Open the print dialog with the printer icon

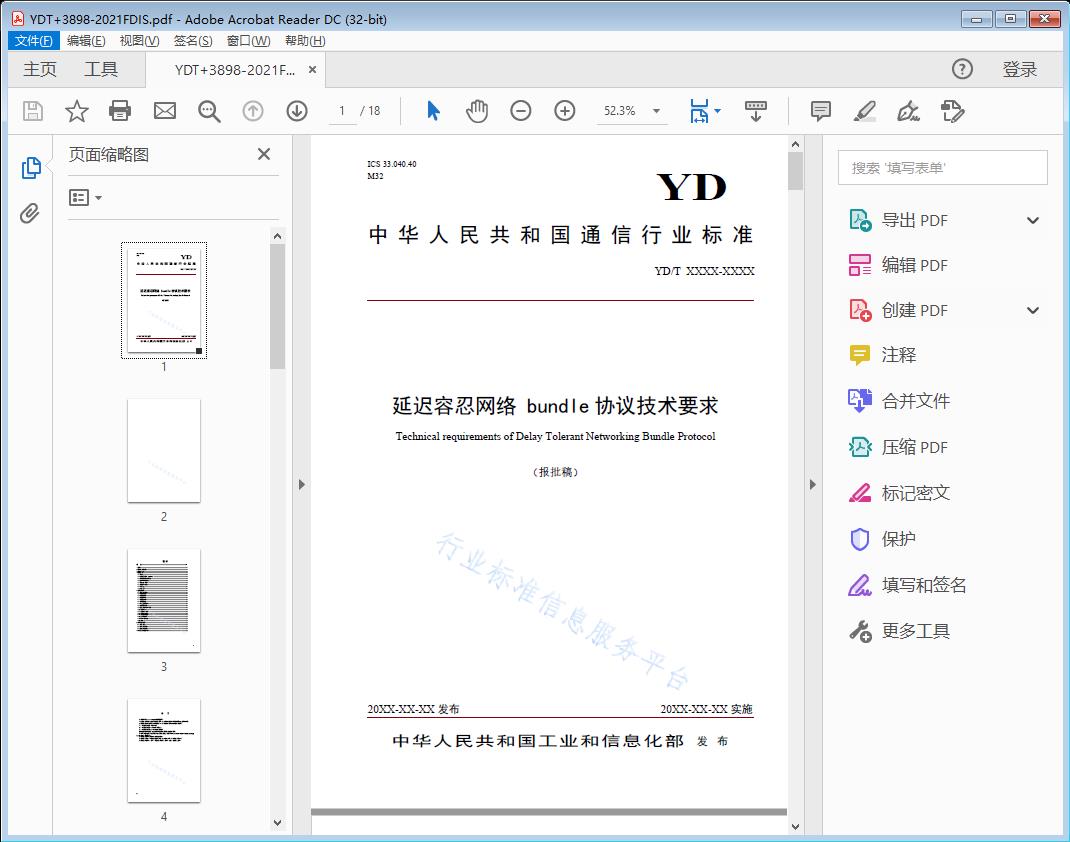[x=120, y=111]
